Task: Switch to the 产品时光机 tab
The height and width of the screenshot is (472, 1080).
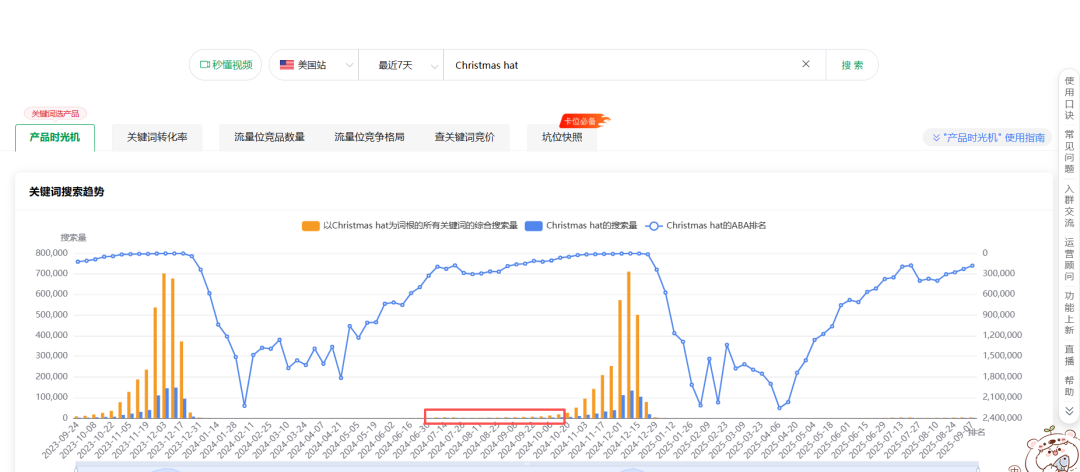Action: tap(55, 137)
